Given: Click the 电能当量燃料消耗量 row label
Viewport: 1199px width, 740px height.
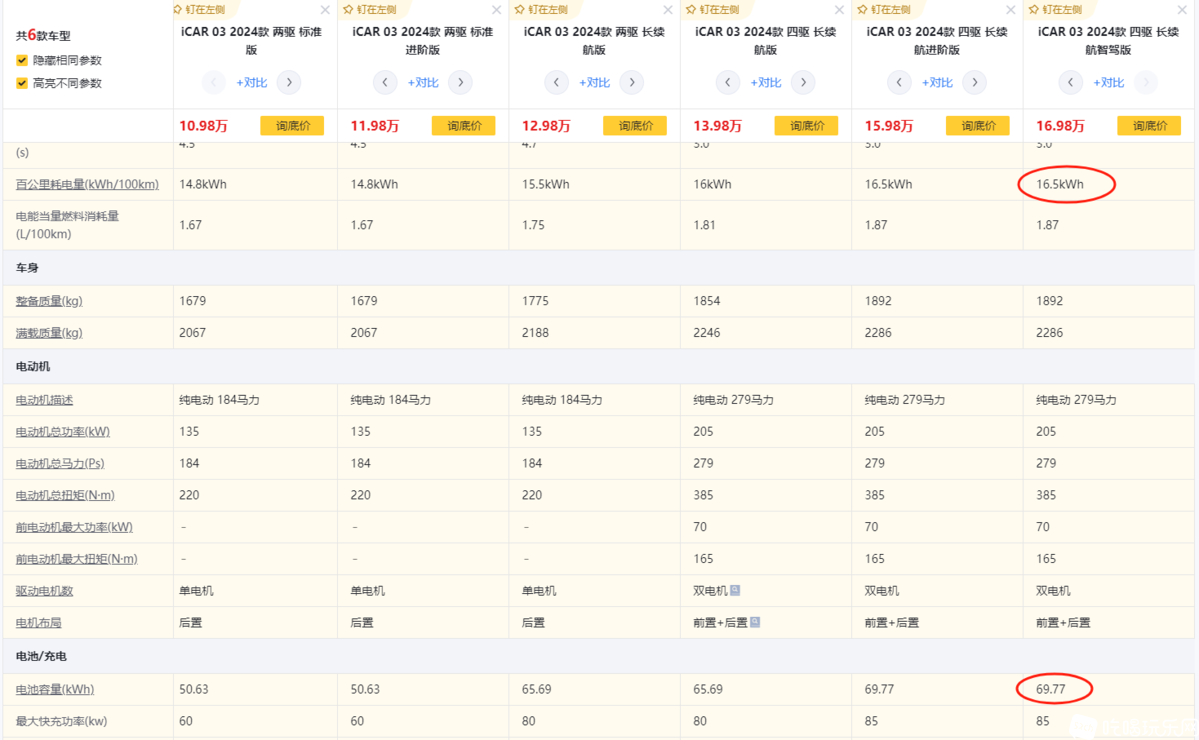Looking at the screenshot, I should click(x=67, y=225).
